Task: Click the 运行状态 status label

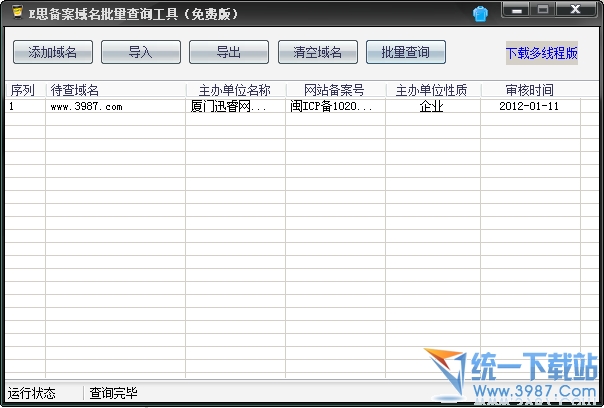Action: (x=32, y=393)
